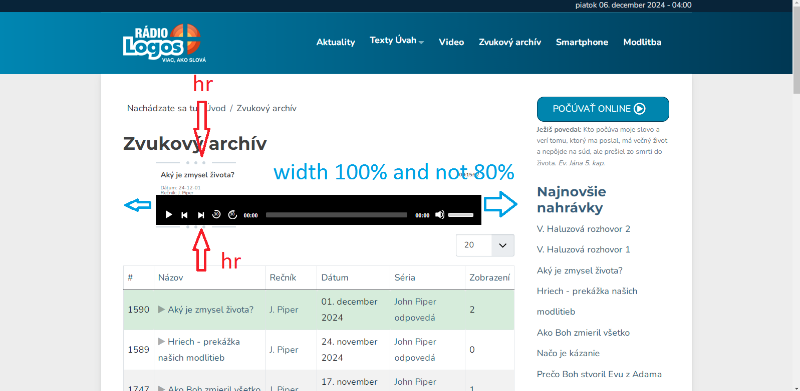Click the Najnovšie nahrávky heading
800x391 pixels.
click(571, 200)
